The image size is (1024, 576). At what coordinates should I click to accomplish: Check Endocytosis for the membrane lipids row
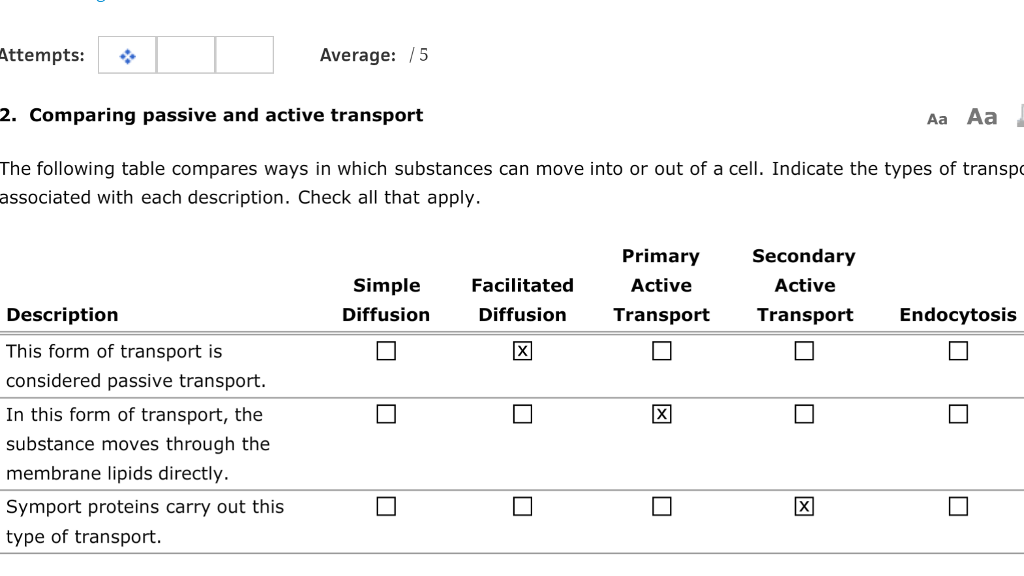(958, 414)
